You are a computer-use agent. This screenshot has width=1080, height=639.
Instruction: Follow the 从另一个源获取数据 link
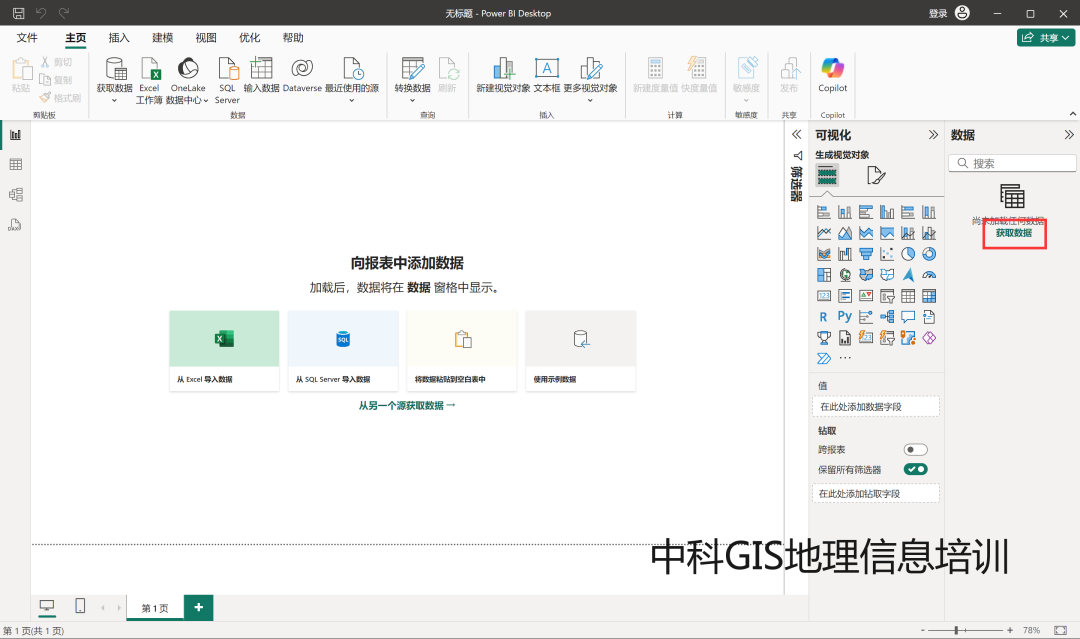point(406,406)
